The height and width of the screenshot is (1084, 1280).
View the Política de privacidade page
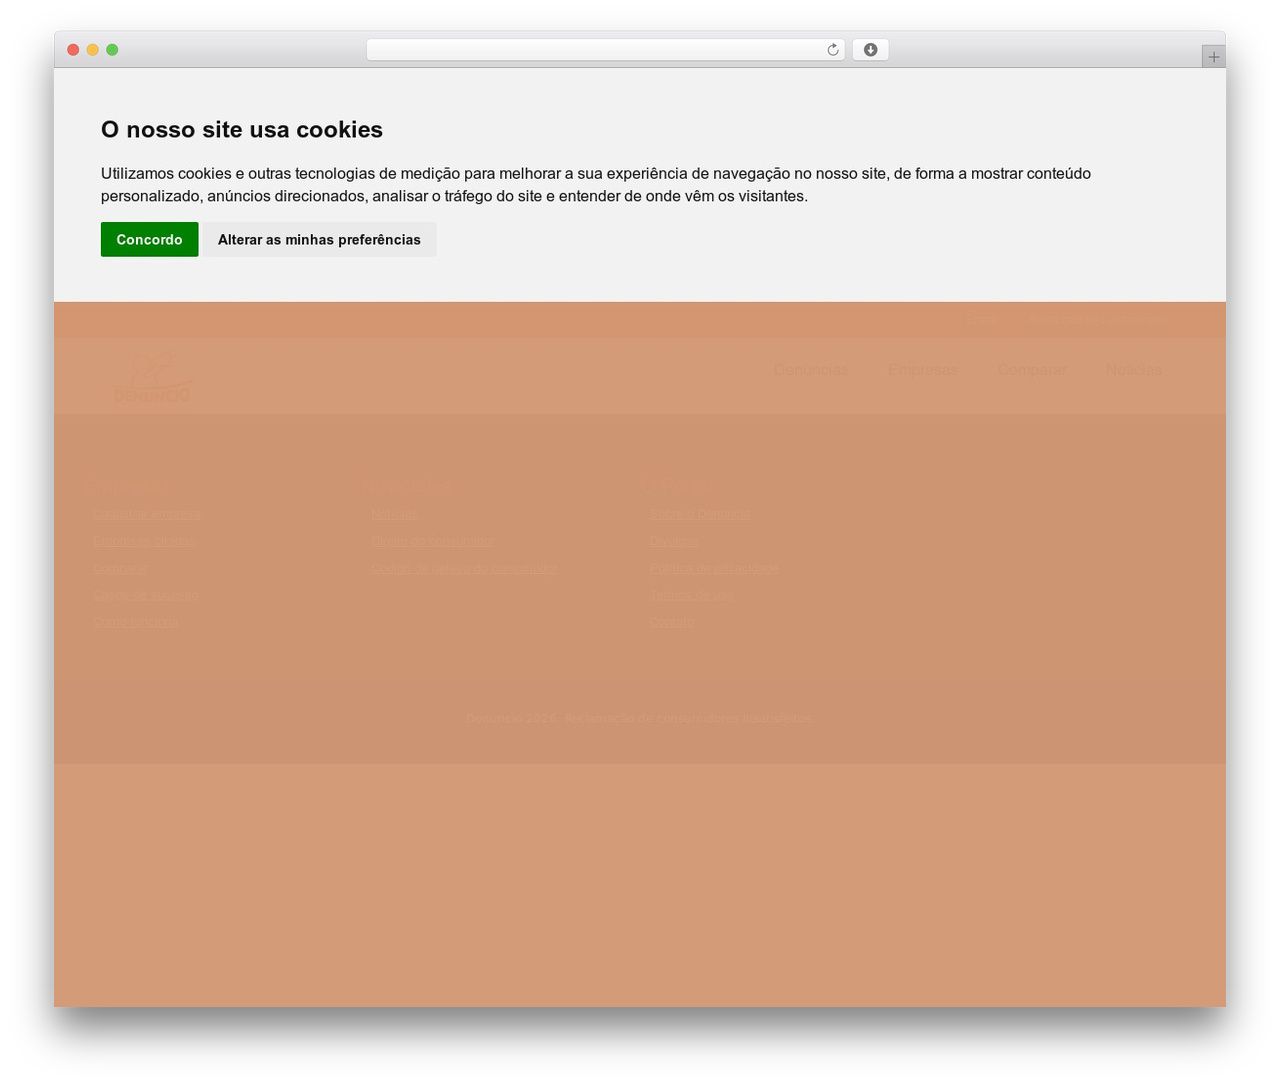point(714,568)
